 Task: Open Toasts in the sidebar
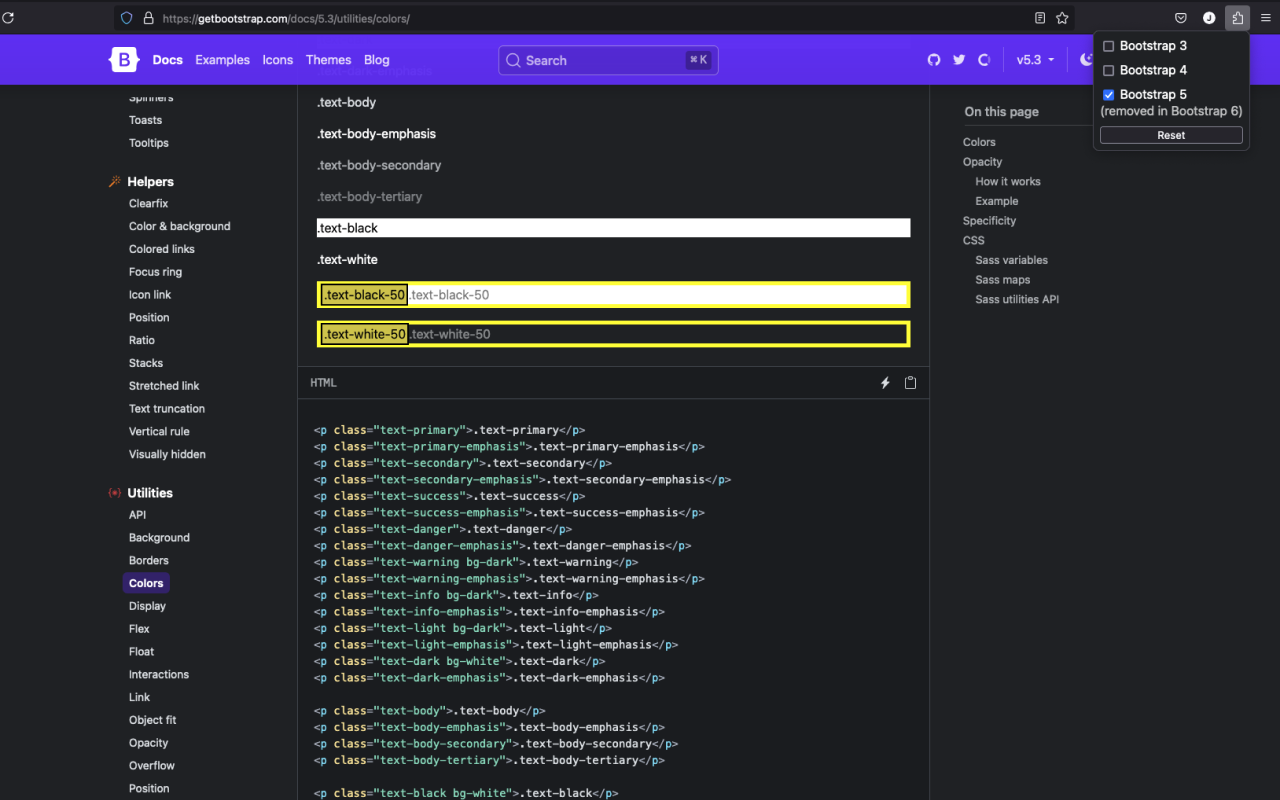pyautogui.click(x=145, y=120)
